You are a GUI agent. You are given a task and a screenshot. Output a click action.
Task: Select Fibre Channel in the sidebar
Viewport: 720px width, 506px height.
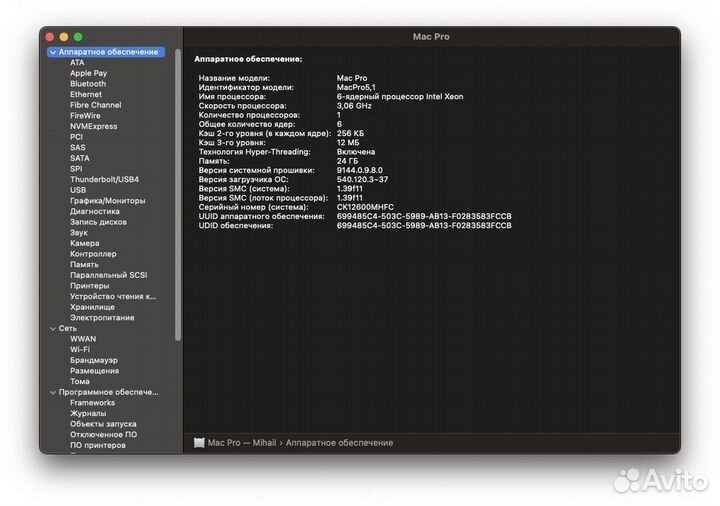pyautogui.click(x=96, y=105)
